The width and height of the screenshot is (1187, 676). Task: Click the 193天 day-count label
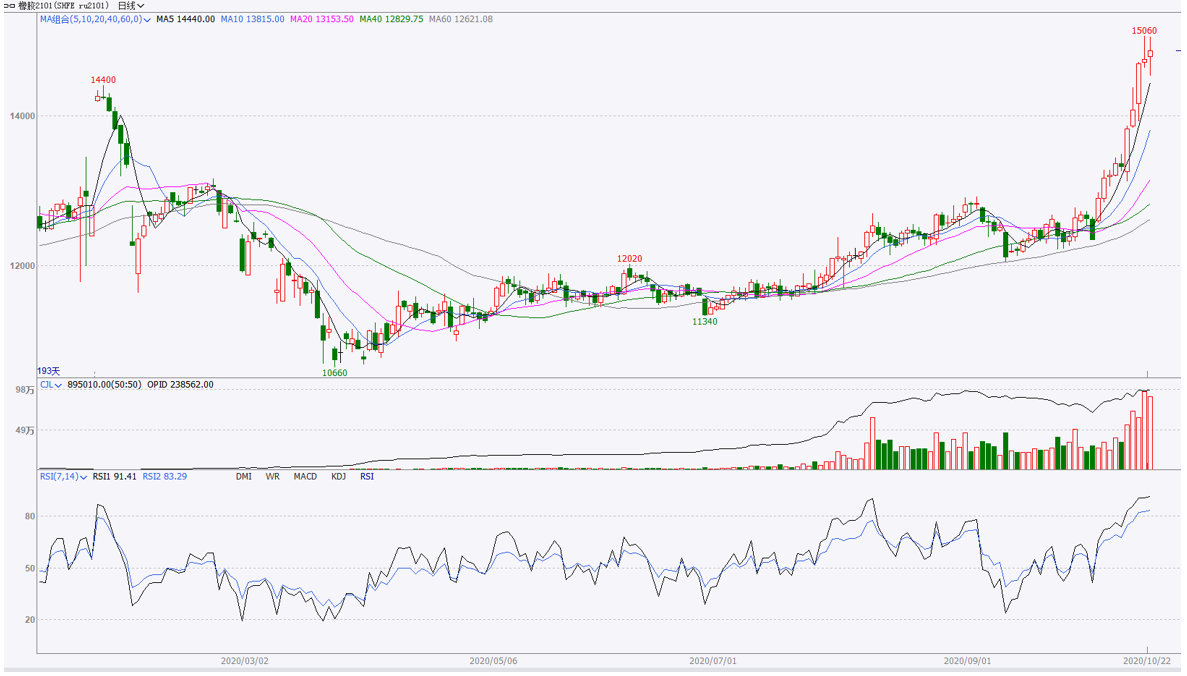pyautogui.click(x=49, y=371)
